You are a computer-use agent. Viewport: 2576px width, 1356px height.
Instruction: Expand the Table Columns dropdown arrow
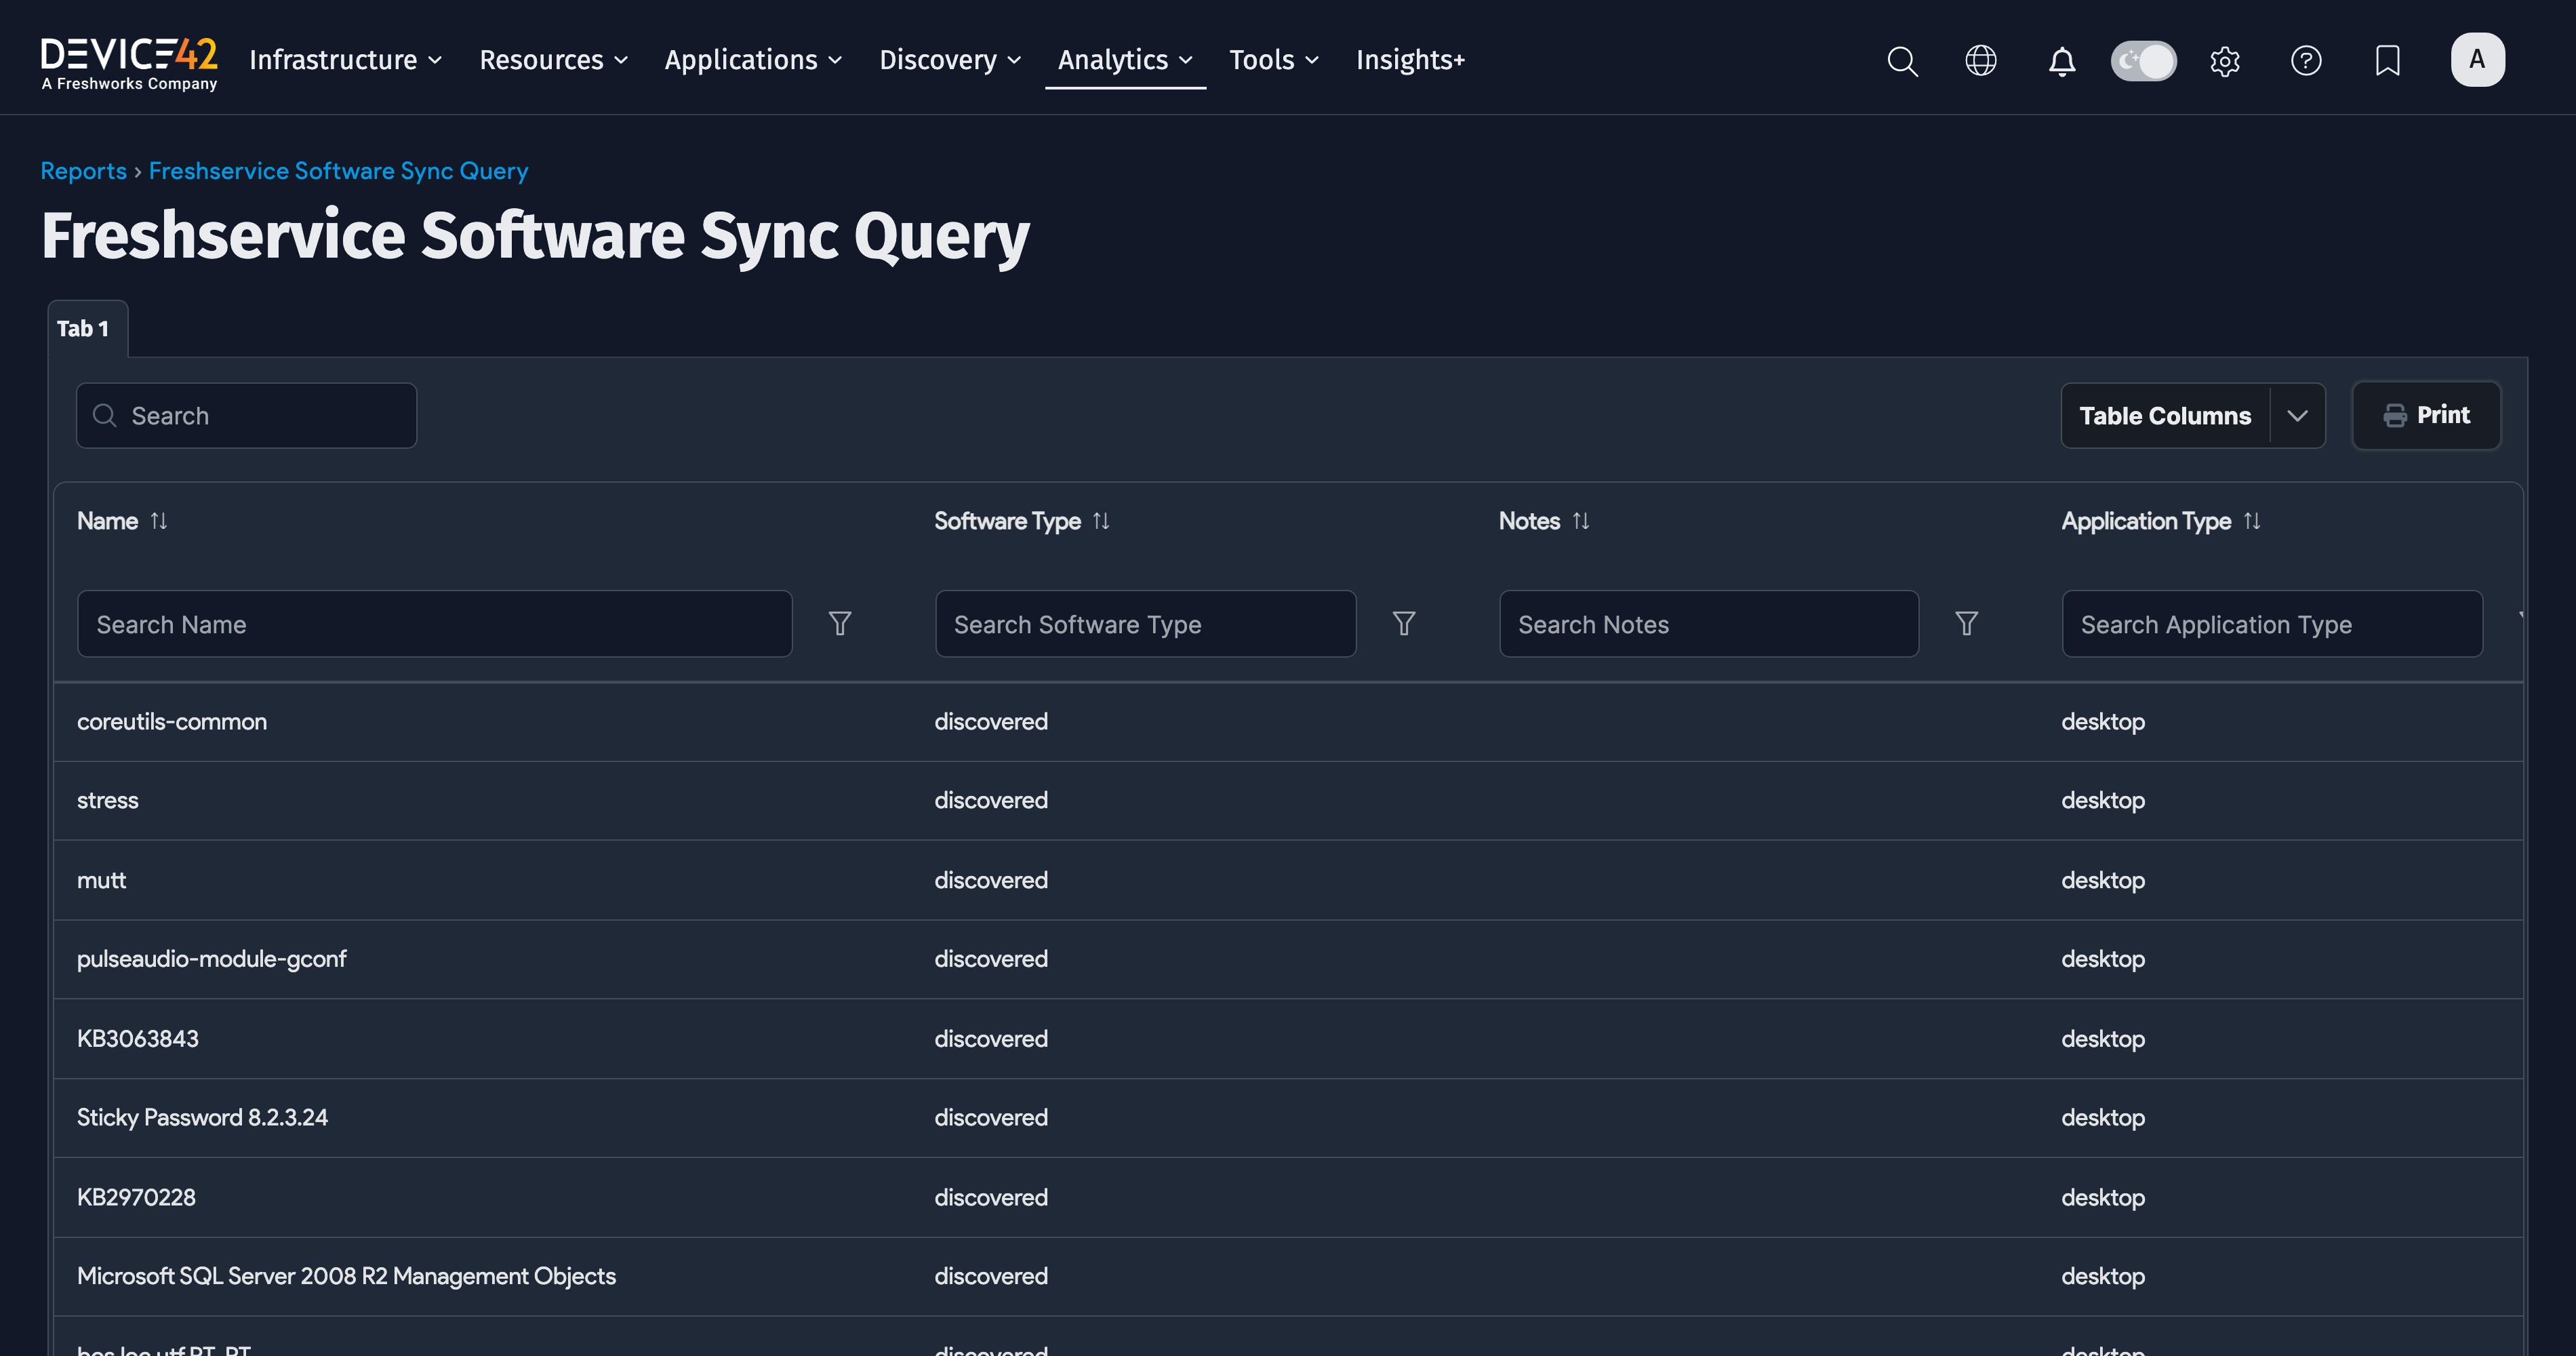[x=2298, y=416]
